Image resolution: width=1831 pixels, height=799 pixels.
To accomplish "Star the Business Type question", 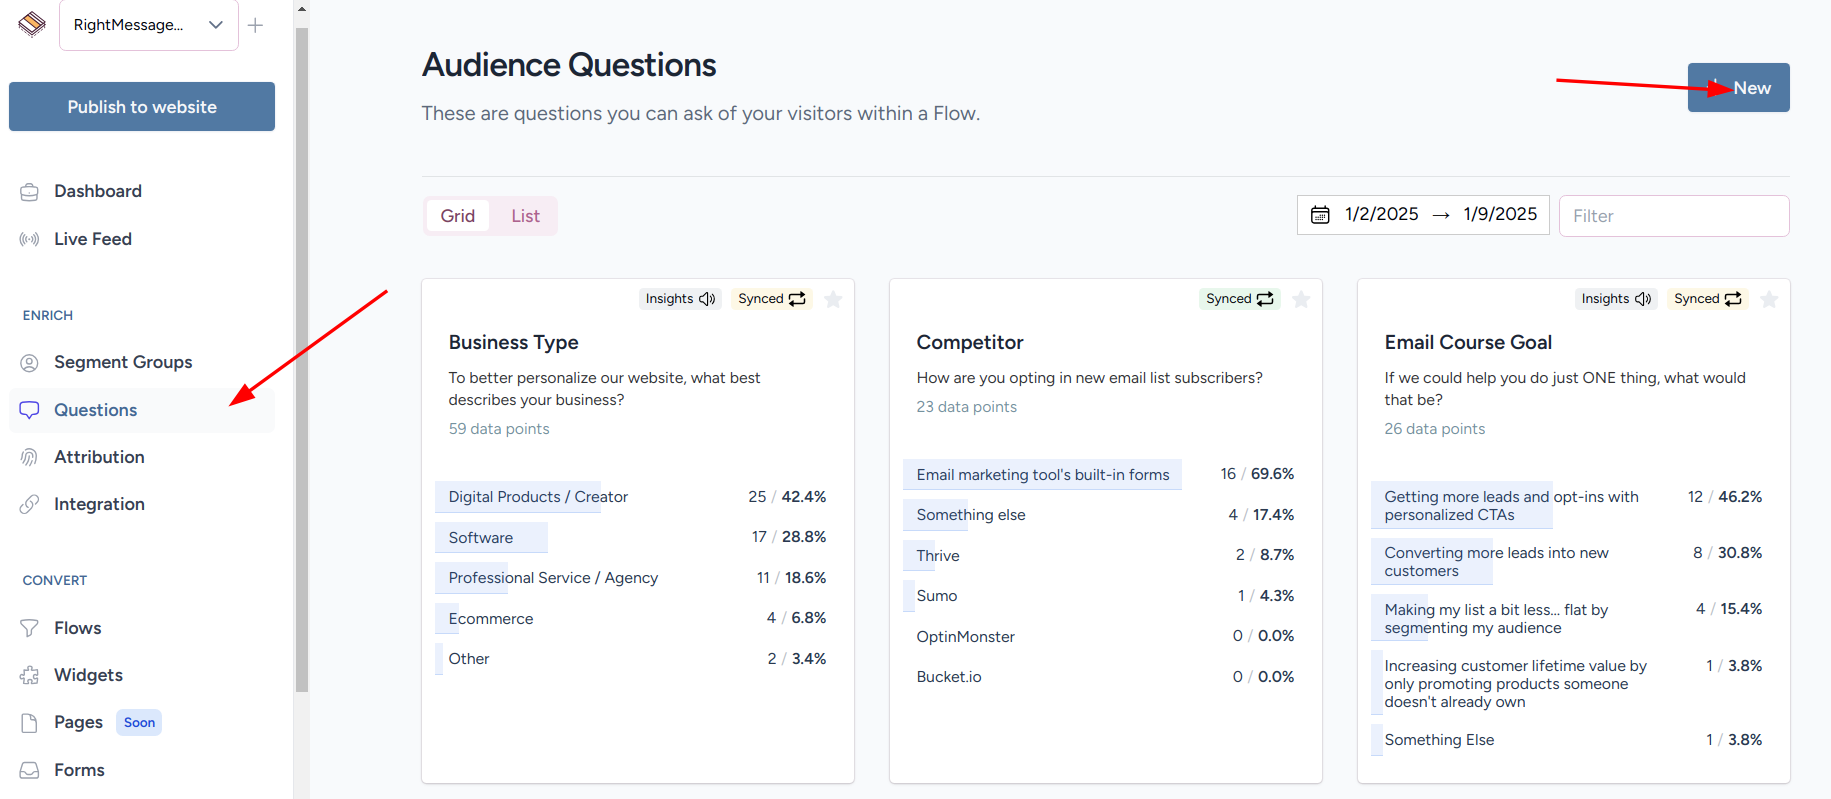I will coord(833,299).
